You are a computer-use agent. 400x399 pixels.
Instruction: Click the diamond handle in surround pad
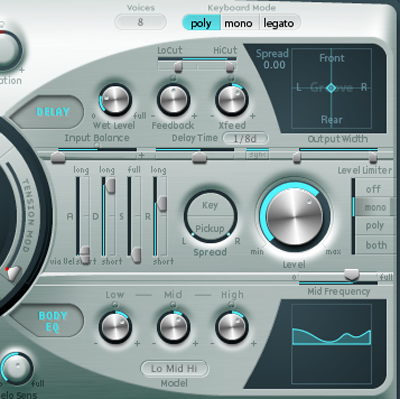point(331,88)
